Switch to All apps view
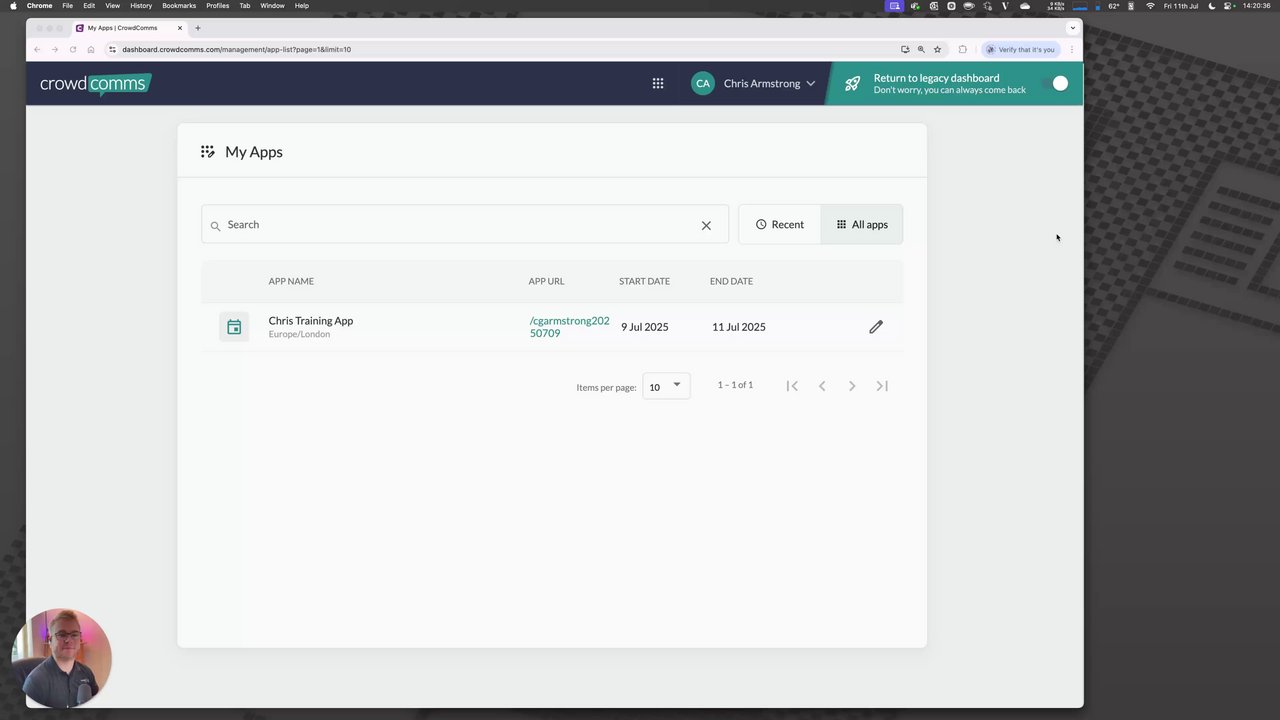The height and width of the screenshot is (720, 1280). [862, 225]
